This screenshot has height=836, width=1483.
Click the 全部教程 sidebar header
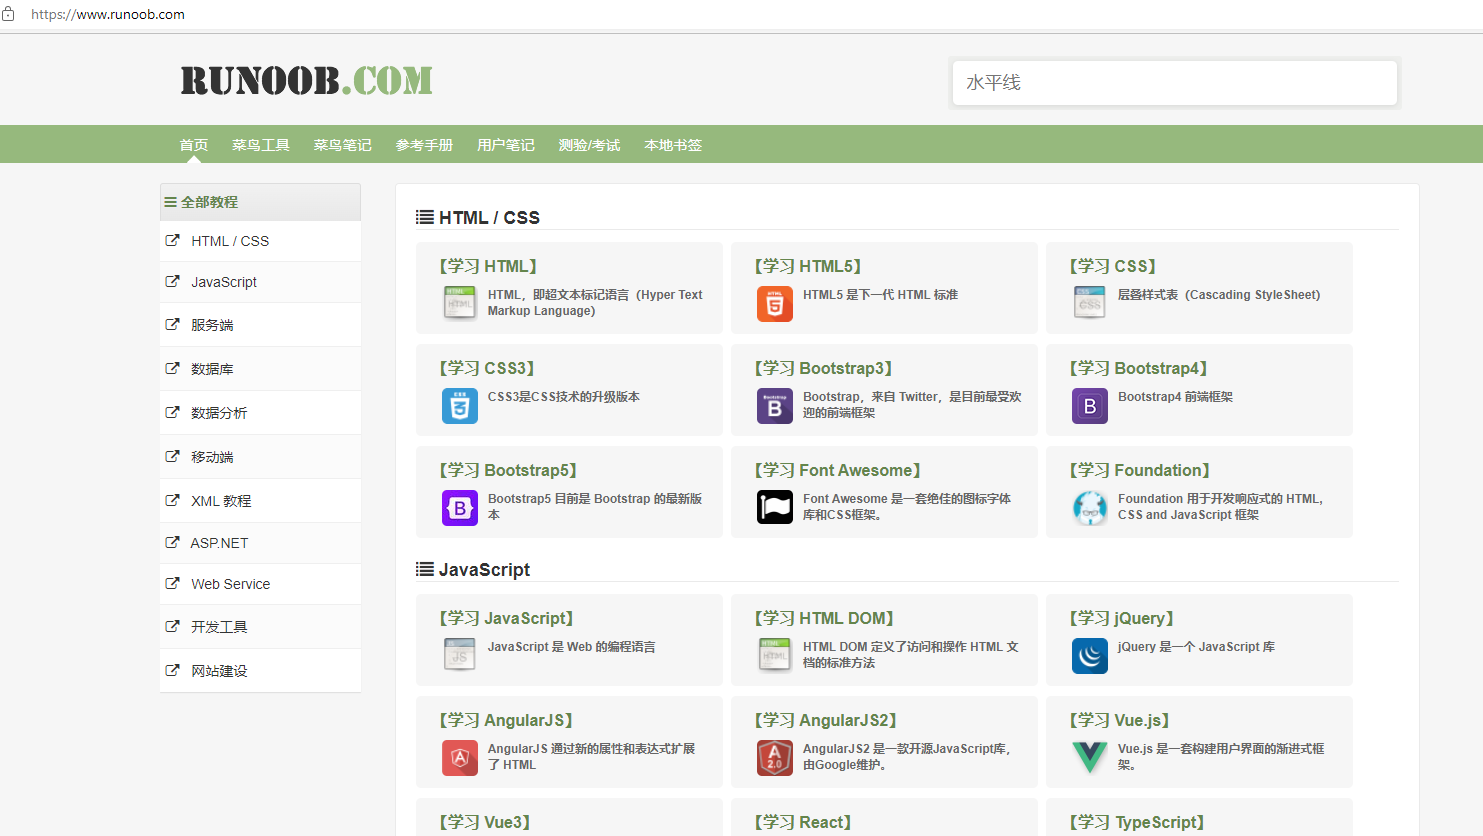(260, 202)
